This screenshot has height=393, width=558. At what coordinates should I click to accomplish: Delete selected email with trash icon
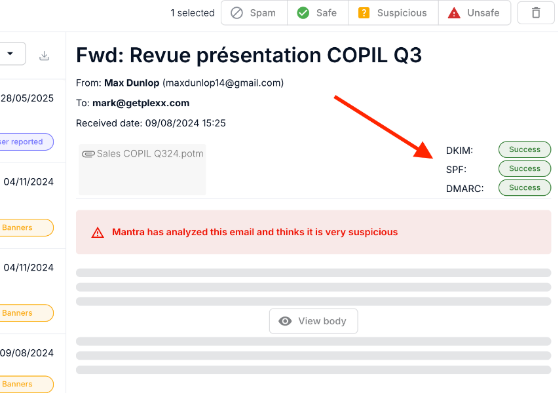(536, 13)
